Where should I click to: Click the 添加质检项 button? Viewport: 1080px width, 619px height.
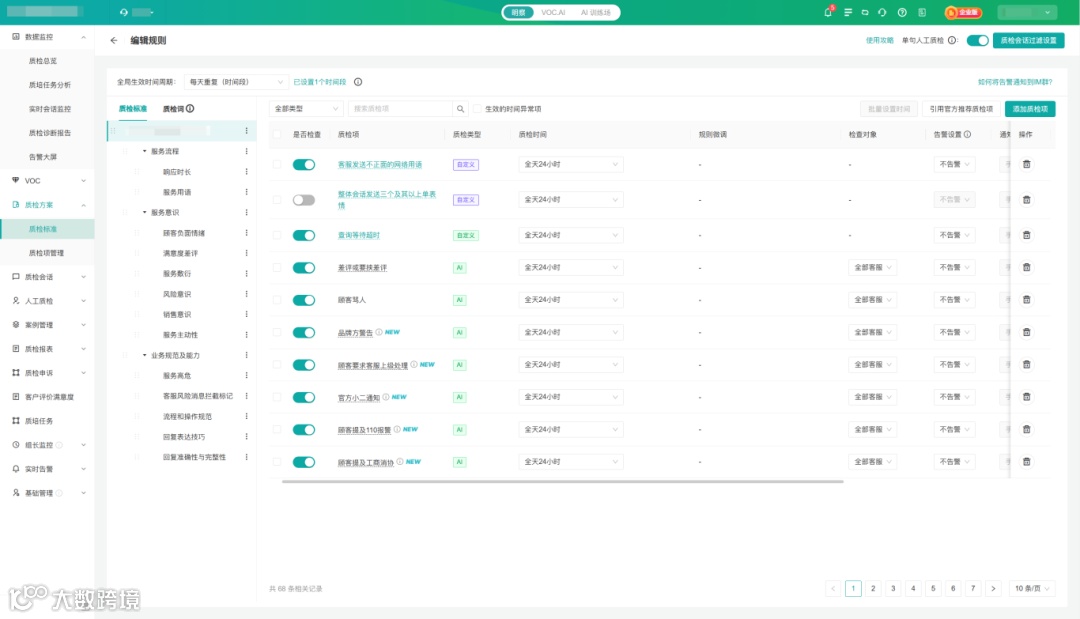1030,109
